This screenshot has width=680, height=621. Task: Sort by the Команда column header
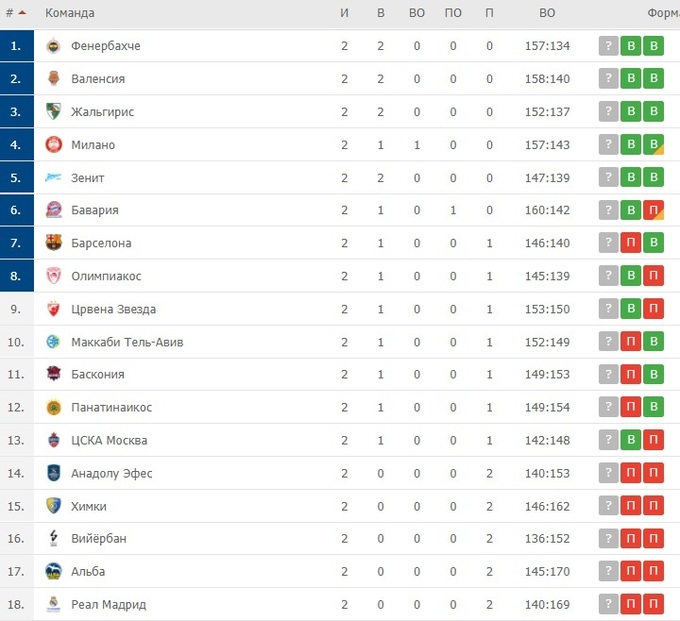click(x=70, y=13)
